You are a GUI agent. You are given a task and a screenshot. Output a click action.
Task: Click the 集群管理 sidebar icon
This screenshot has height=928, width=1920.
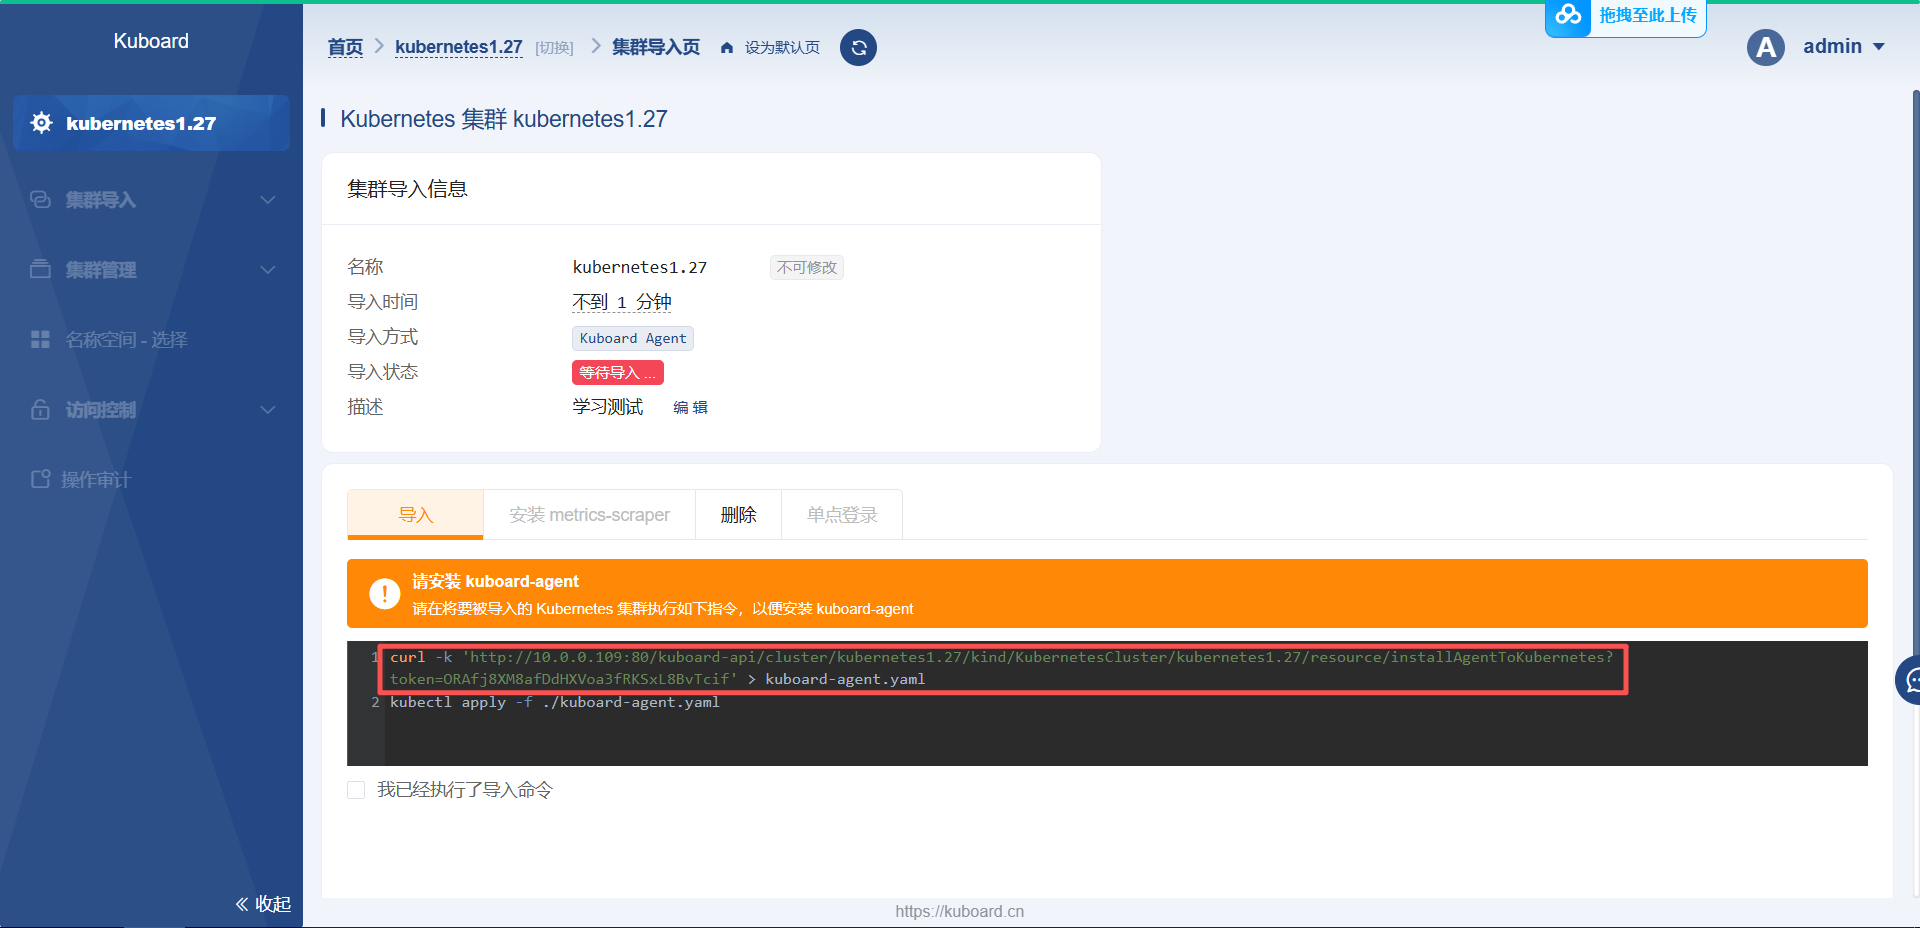(x=40, y=269)
